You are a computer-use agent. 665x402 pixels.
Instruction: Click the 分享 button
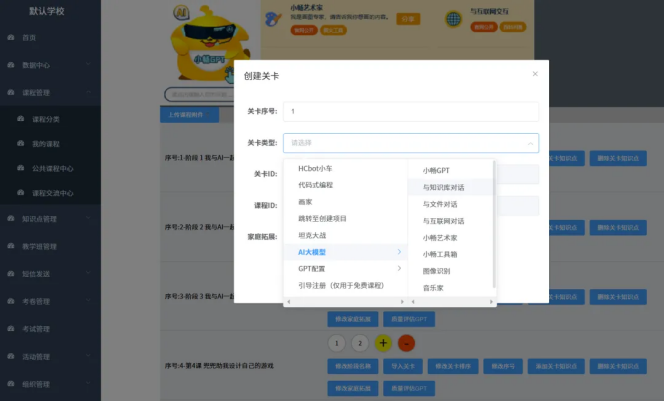(x=408, y=19)
